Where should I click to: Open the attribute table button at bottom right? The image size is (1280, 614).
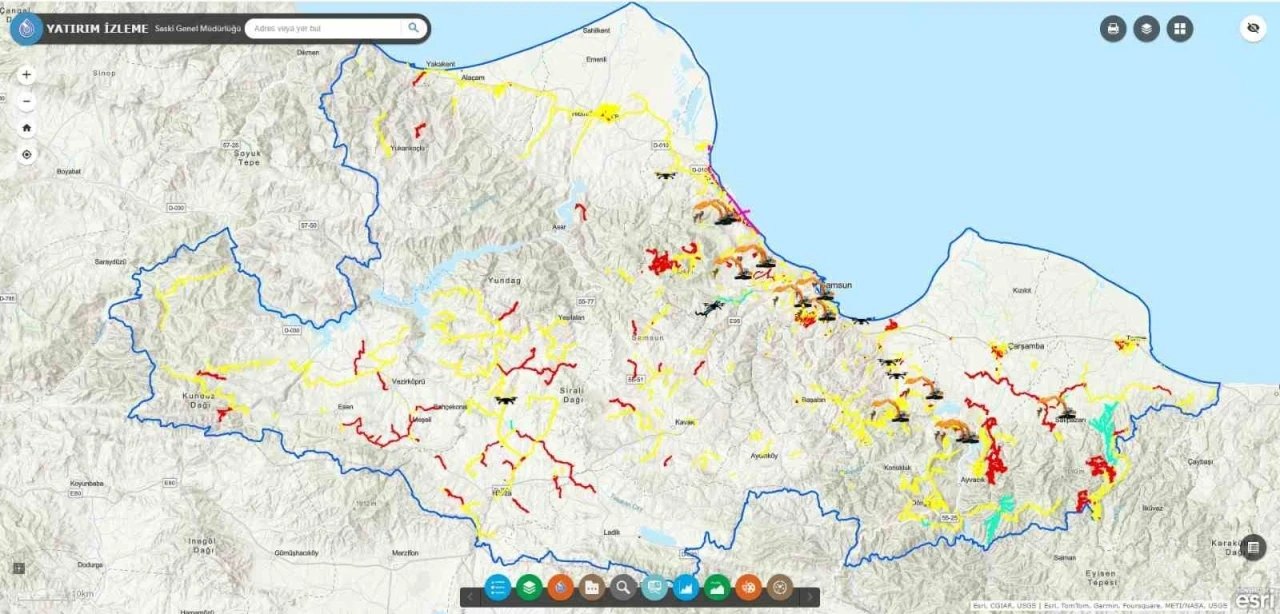coord(1253,547)
